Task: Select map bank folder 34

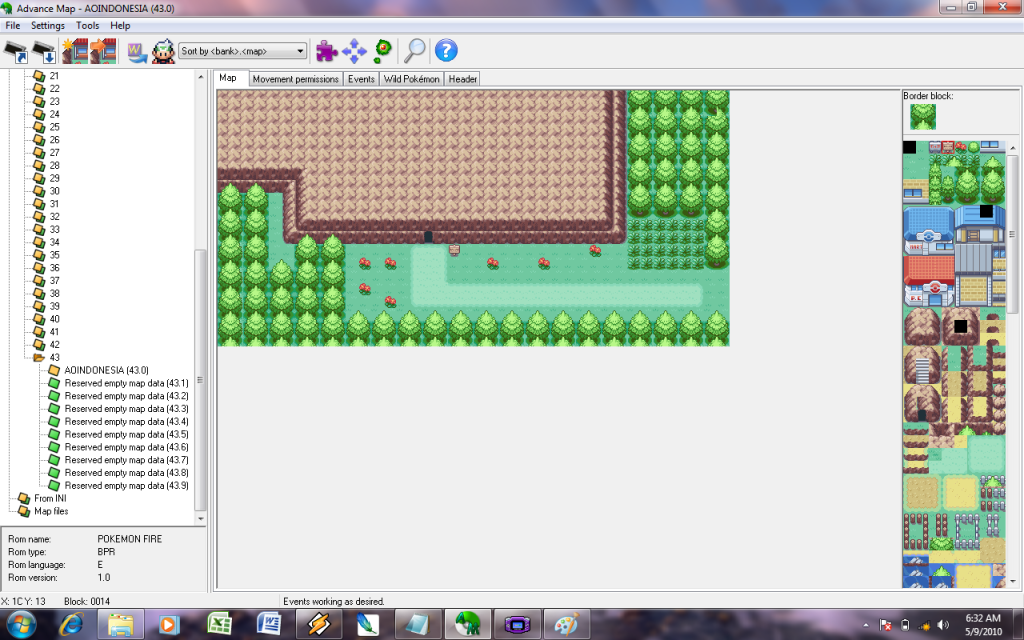Action: (54, 242)
